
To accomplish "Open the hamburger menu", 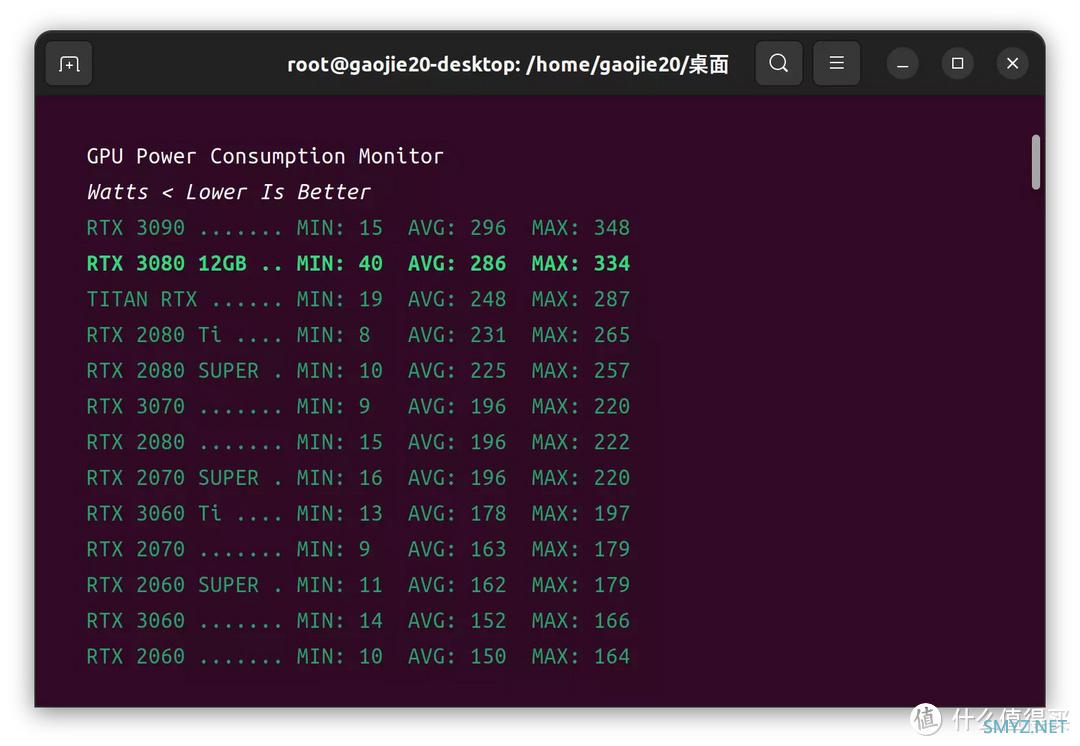I will (x=836, y=63).
